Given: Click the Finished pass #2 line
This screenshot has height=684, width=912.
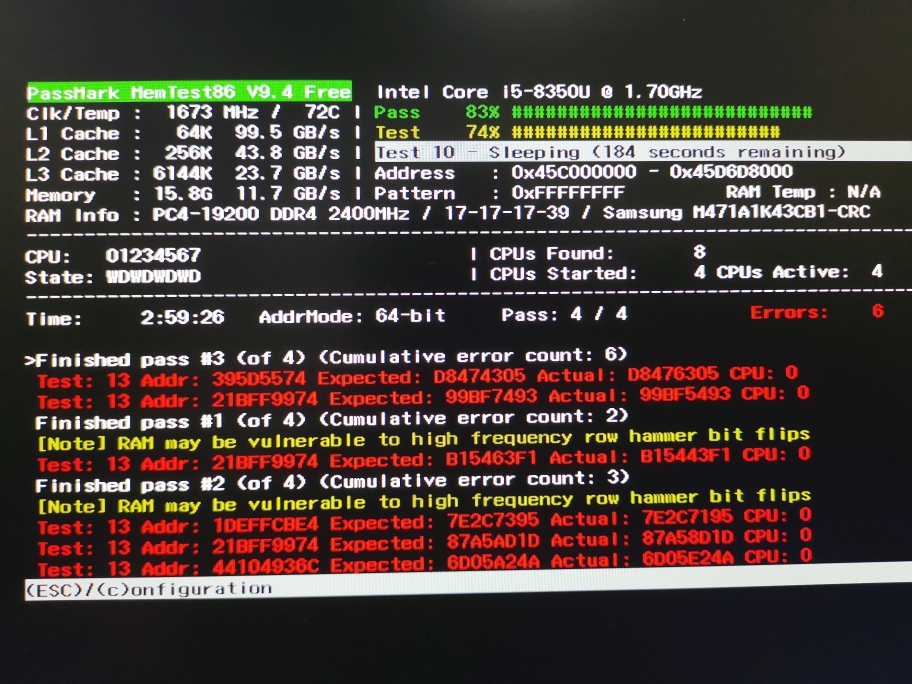Looking at the screenshot, I should [332, 482].
